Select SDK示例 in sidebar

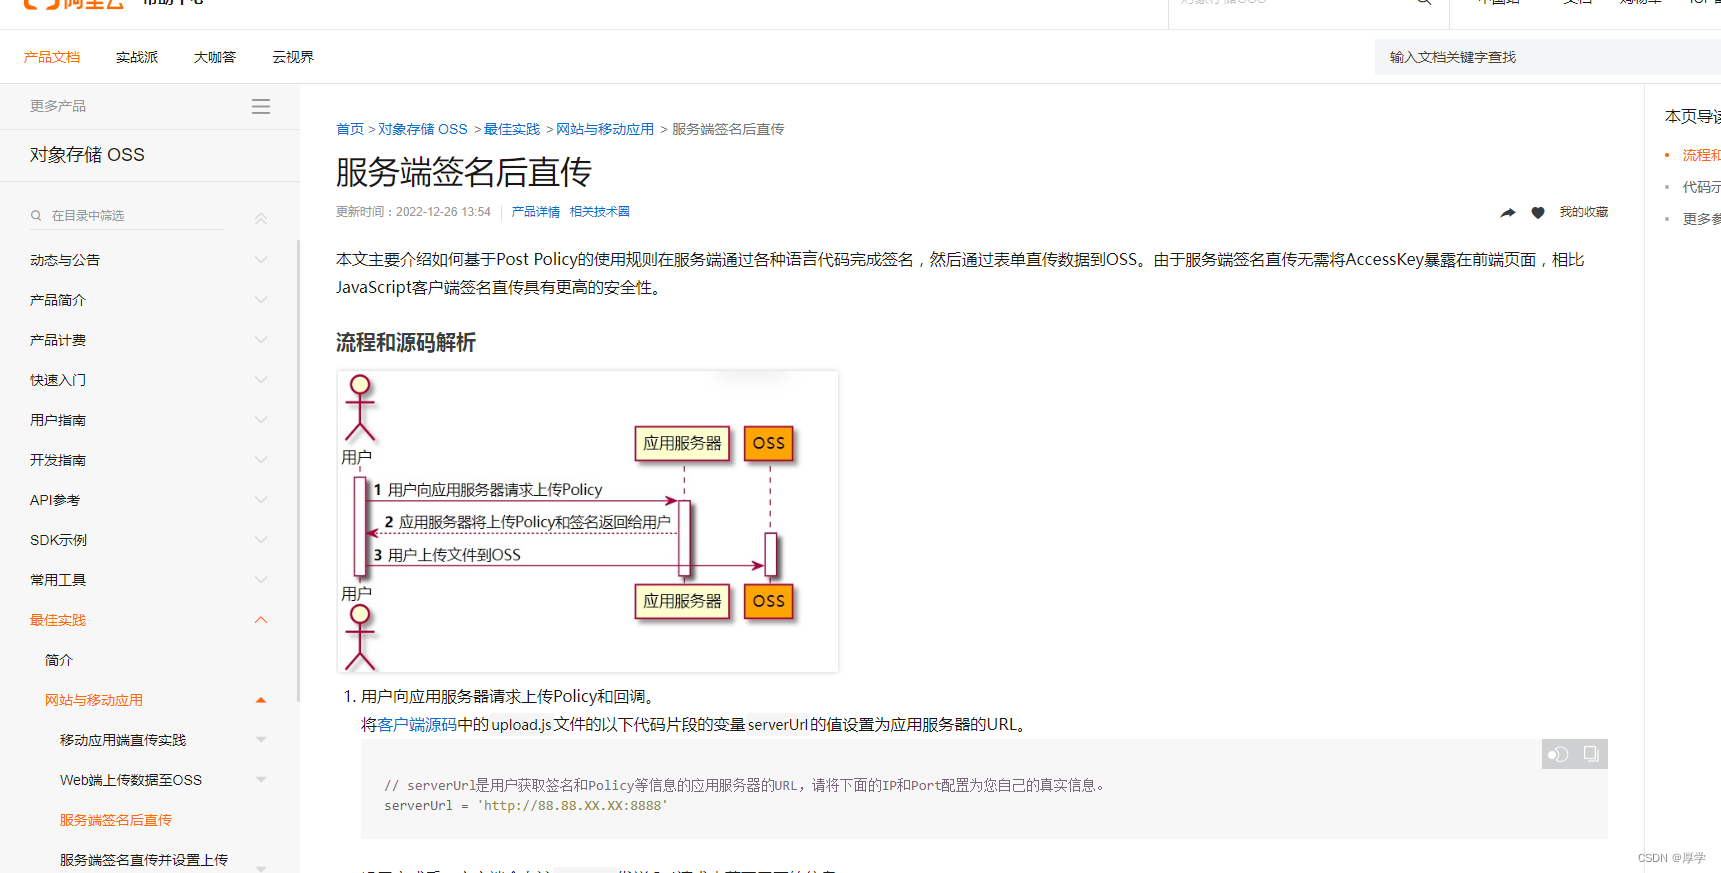point(59,540)
